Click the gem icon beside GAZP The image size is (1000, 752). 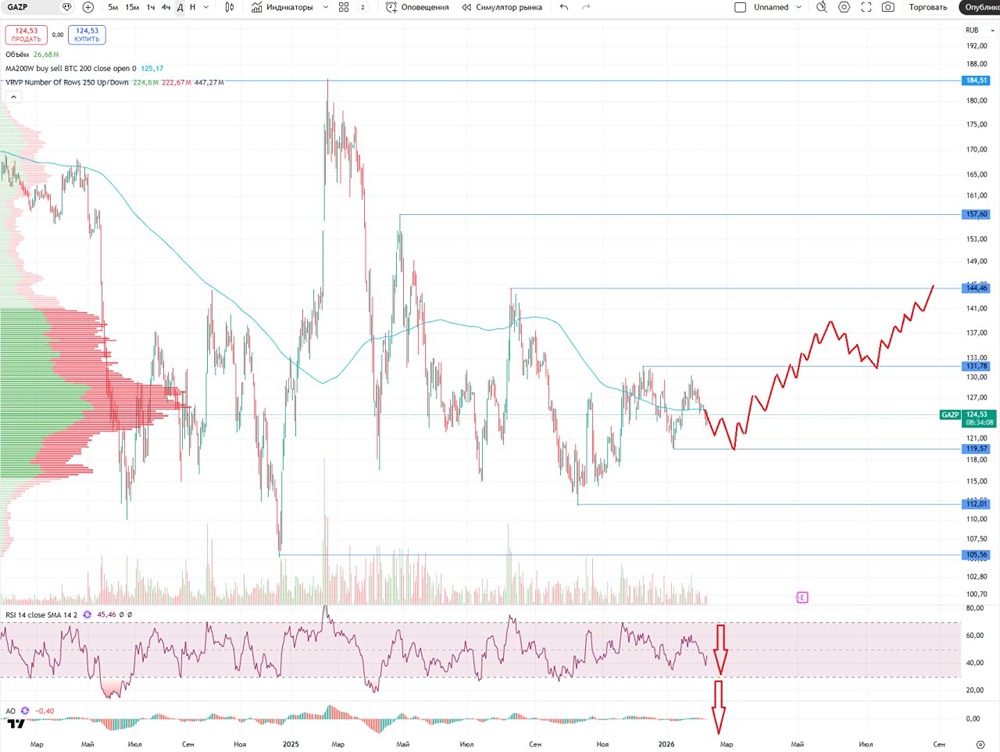tap(67, 7)
